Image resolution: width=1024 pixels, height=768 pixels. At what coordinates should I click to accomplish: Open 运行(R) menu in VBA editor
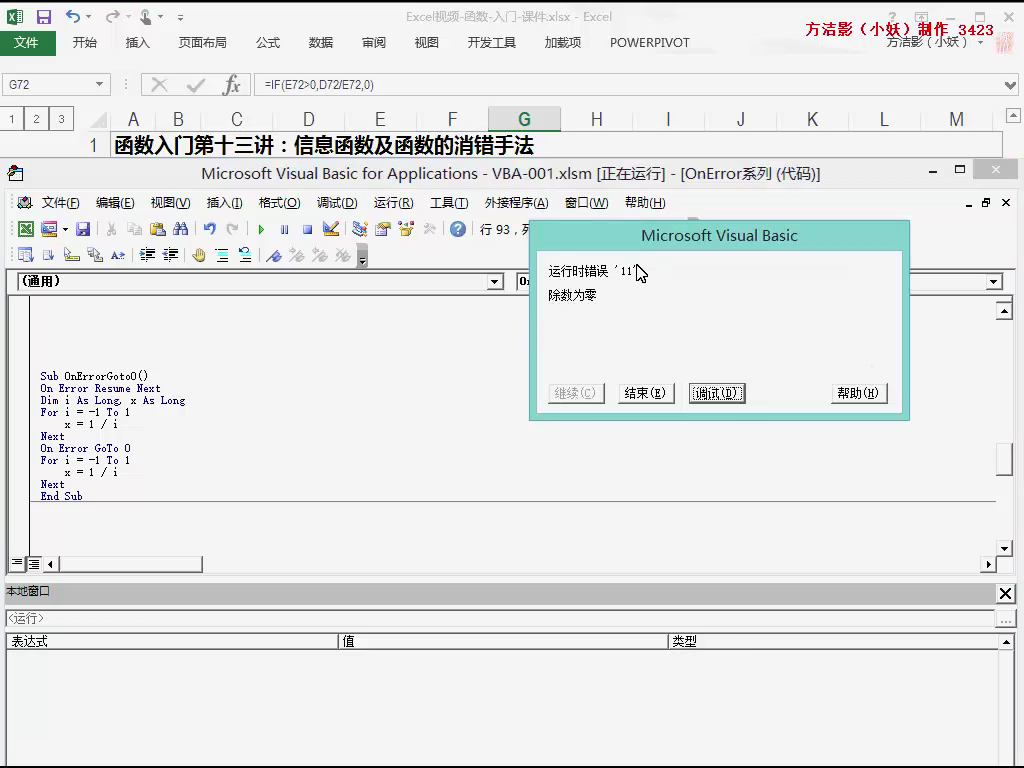coord(393,203)
